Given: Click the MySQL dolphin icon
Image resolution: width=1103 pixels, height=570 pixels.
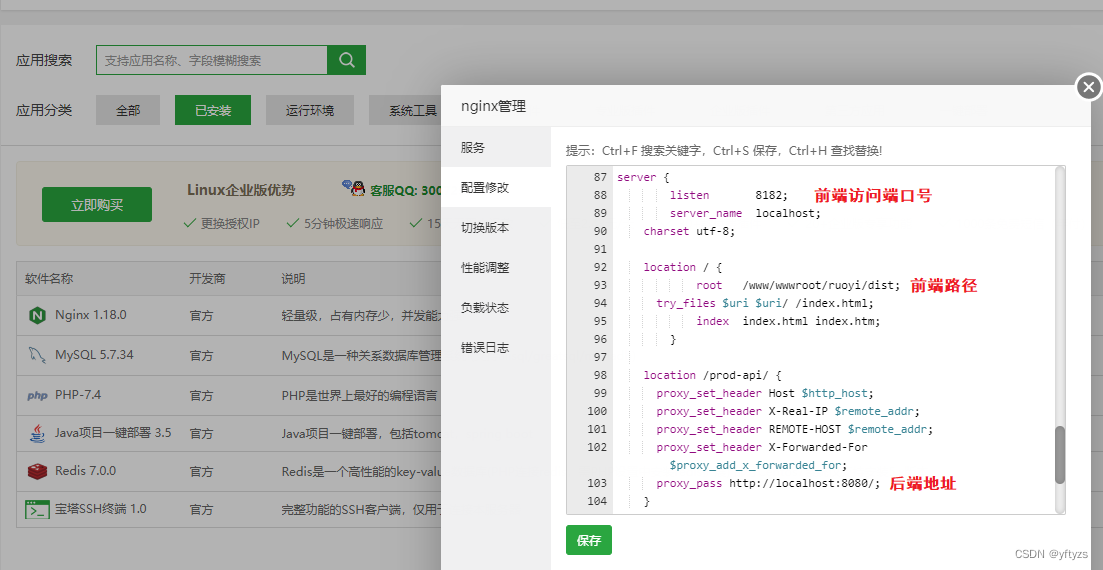Looking at the screenshot, I should point(37,355).
